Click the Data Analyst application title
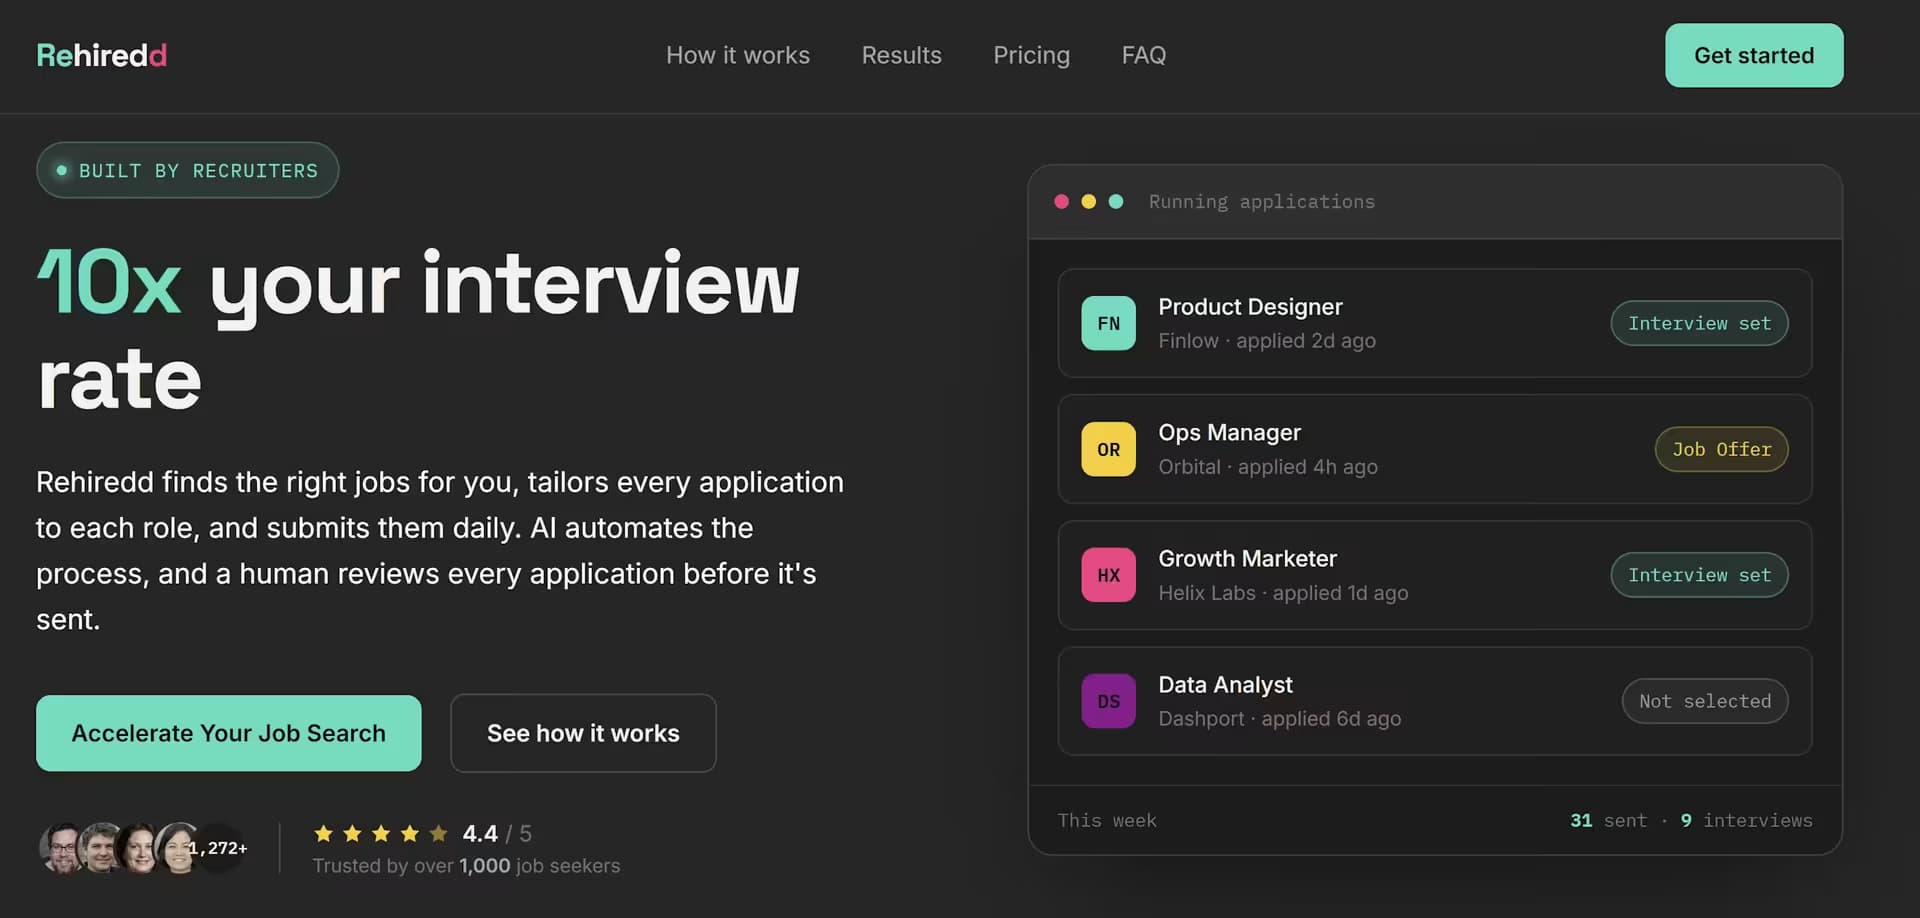Viewport: 1920px width, 918px height. (1225, 685)
